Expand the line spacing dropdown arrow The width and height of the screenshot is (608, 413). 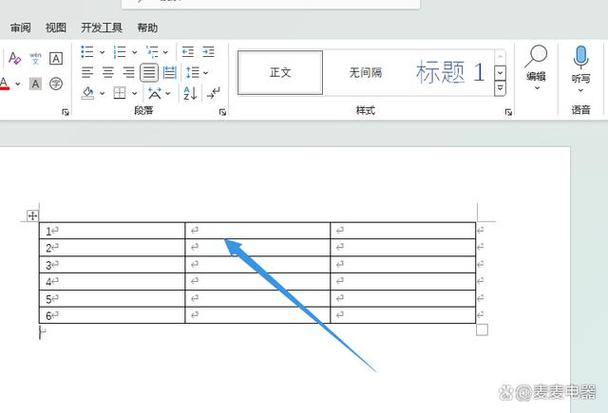(206, 73)
